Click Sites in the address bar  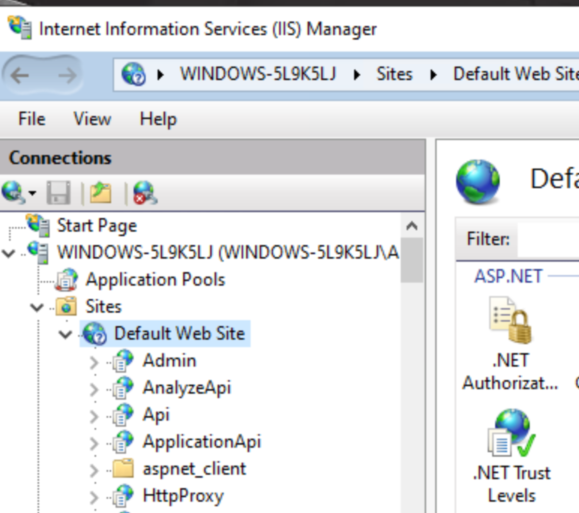pyautogui.click(x=394, y=74)
